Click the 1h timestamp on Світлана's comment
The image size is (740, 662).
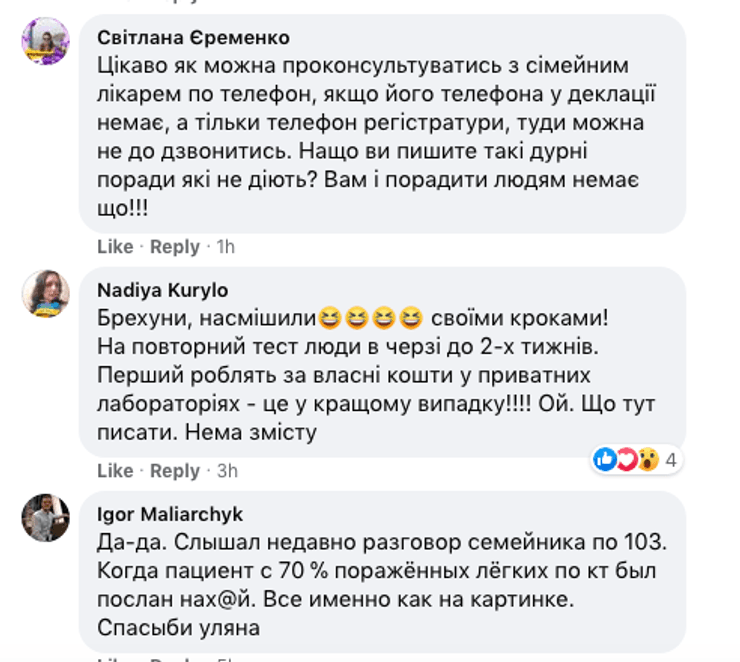pos(225,246)
